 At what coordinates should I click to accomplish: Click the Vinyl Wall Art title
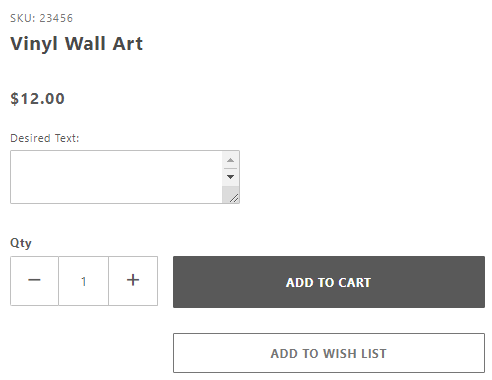77,44
